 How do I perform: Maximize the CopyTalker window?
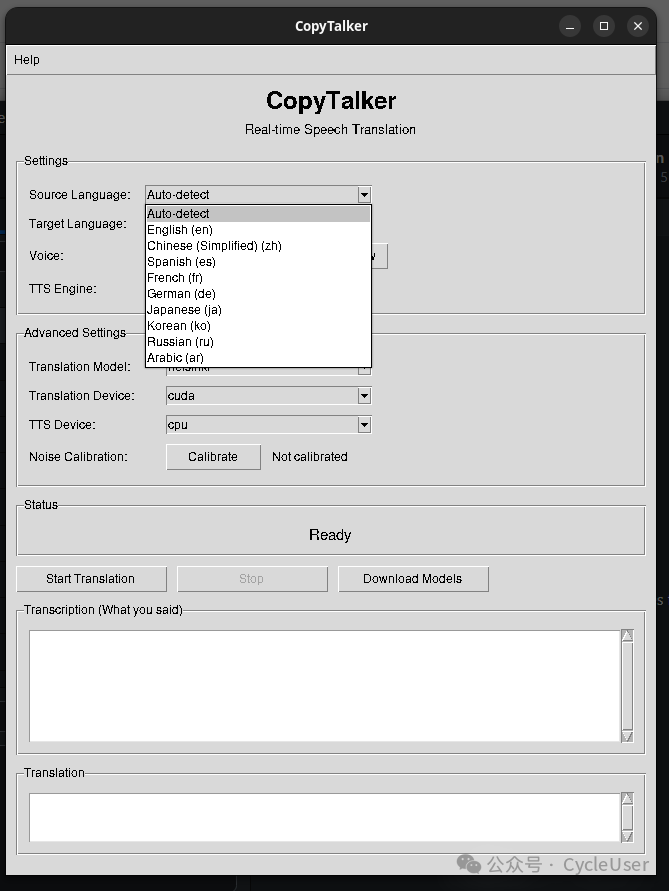click(604, 26)
